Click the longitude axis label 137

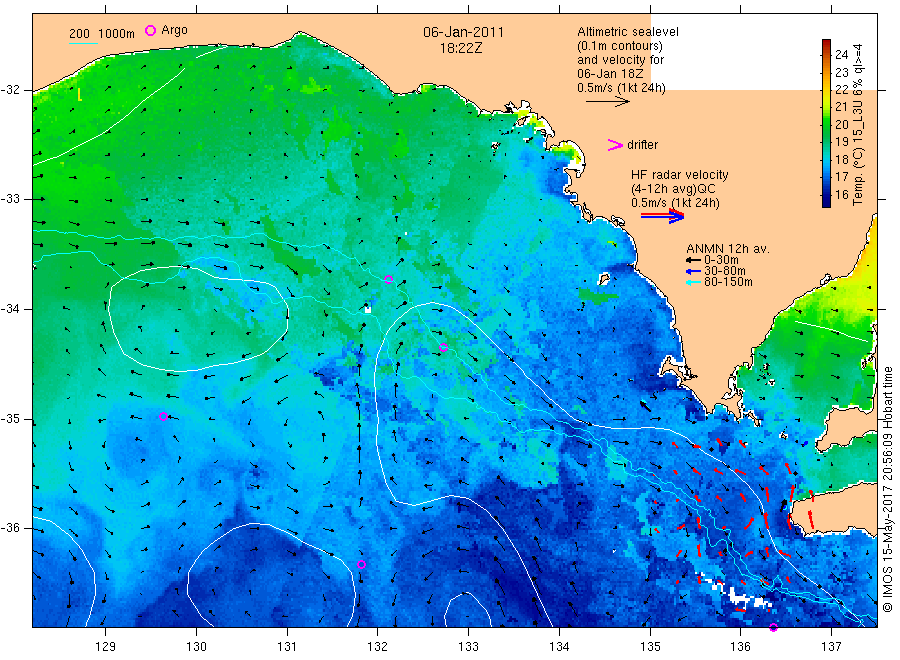click(x=831, y=647)
